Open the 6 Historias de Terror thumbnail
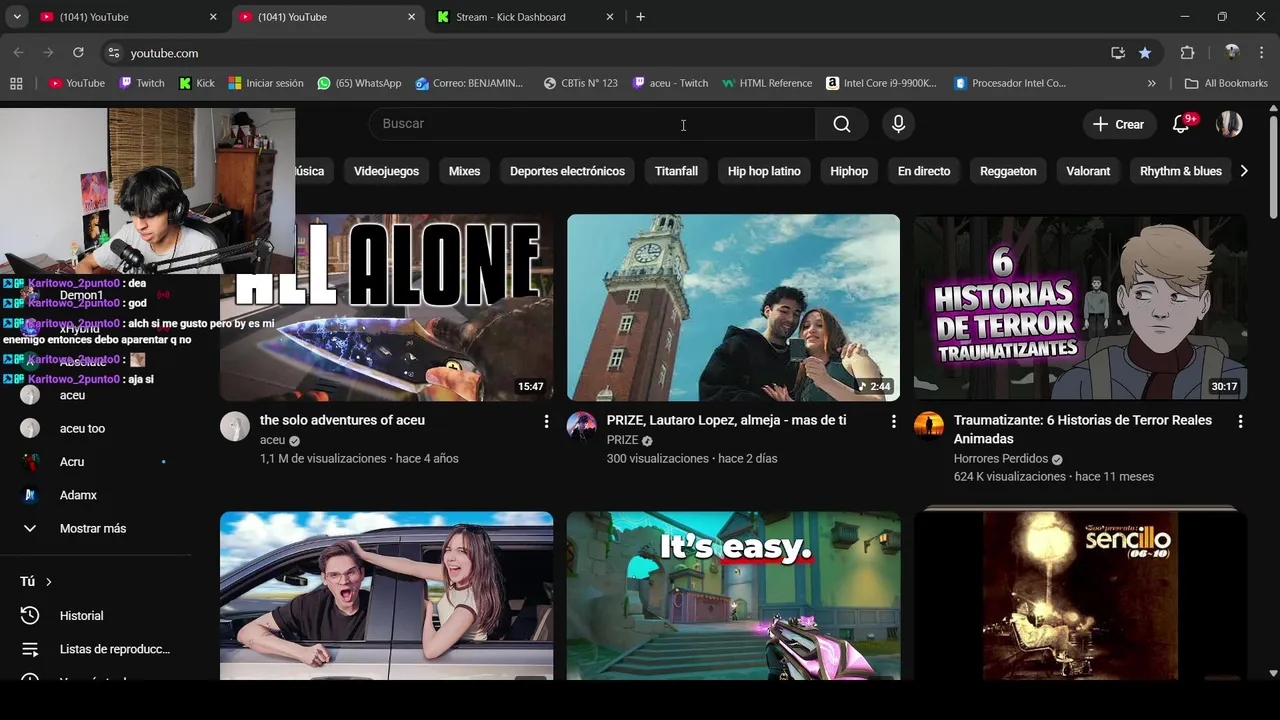Viewport: 1280px width, 720px height. pyautogui.click(x=1080, y=308)
